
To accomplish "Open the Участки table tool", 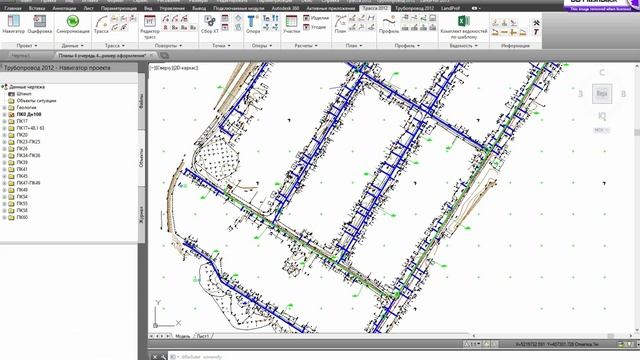I will (x=291, y=24).
